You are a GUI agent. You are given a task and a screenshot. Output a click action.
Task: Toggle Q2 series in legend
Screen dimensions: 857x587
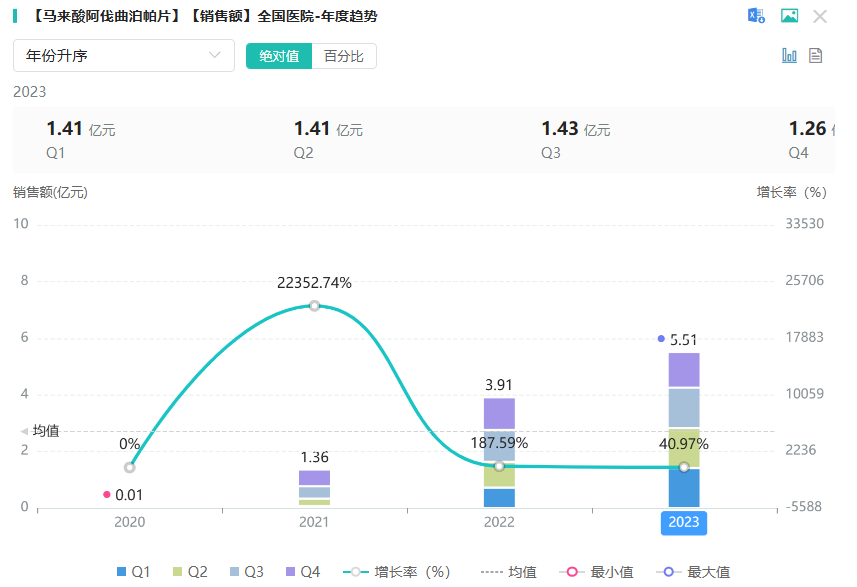[x=190, y=572]
